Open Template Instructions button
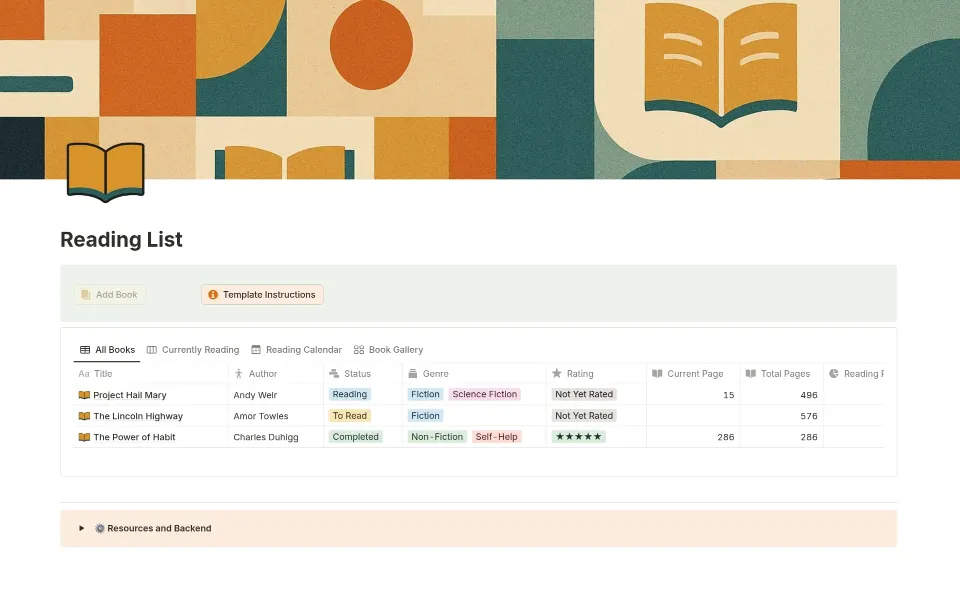960x600 pixels. click(262, 294)
